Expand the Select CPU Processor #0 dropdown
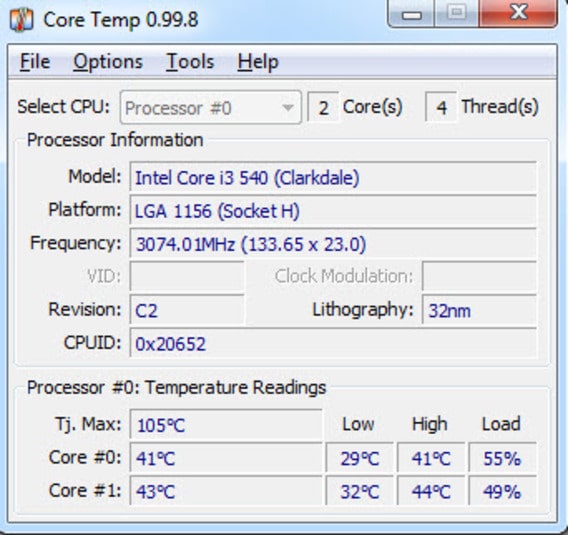 (x=210, y=108)
